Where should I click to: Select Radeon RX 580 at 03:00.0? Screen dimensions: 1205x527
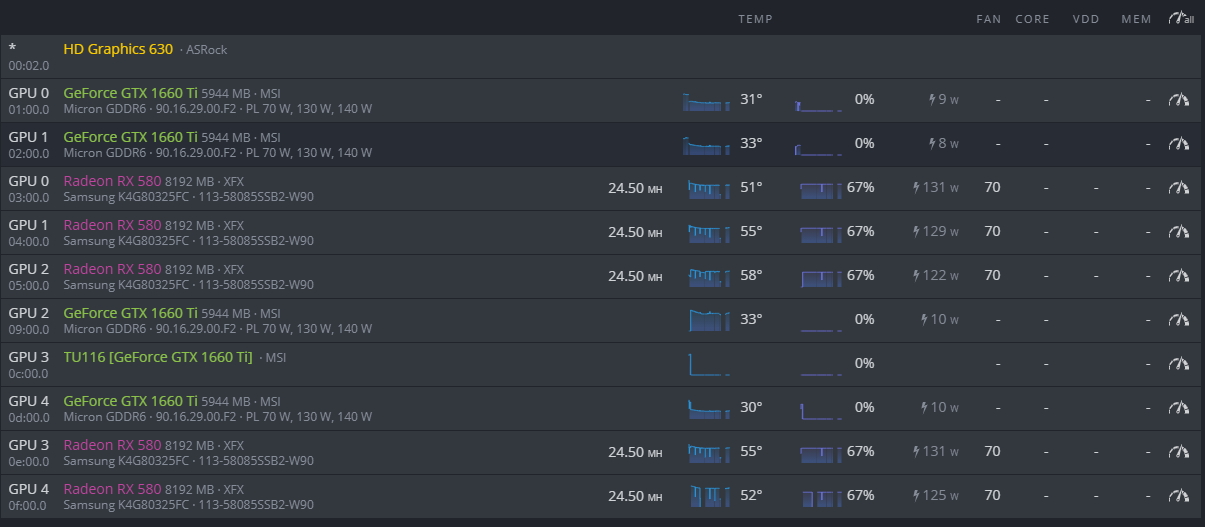(x=112, y=180)
